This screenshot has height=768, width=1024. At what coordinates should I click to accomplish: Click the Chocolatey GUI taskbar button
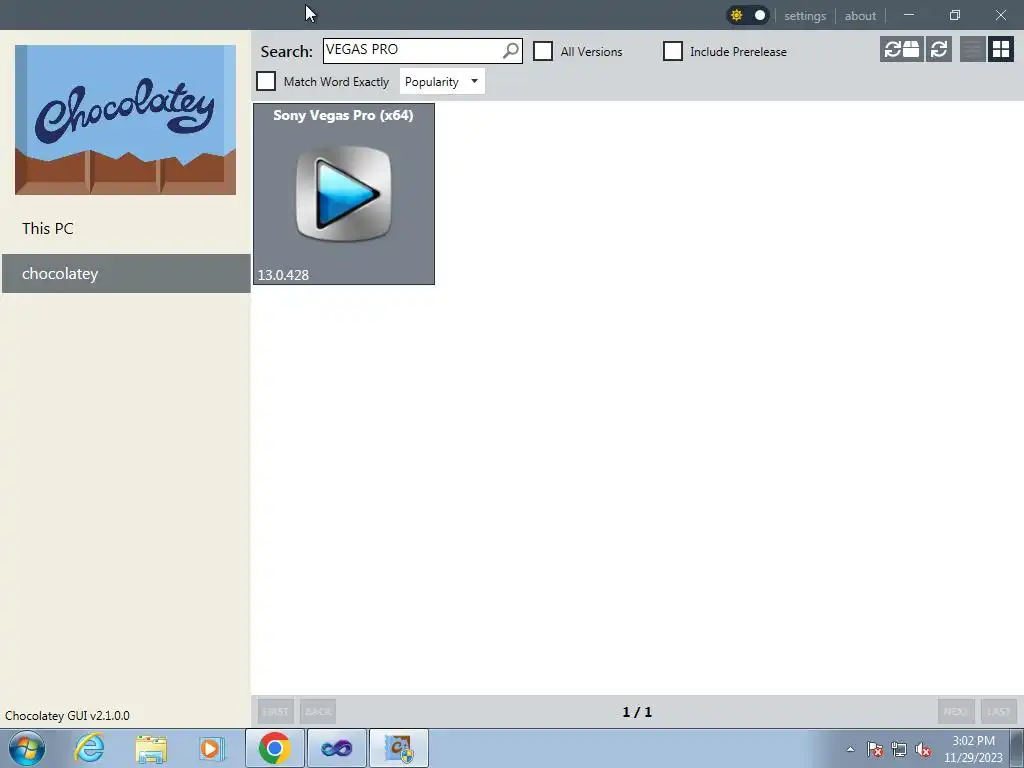[x=399, y=748]
